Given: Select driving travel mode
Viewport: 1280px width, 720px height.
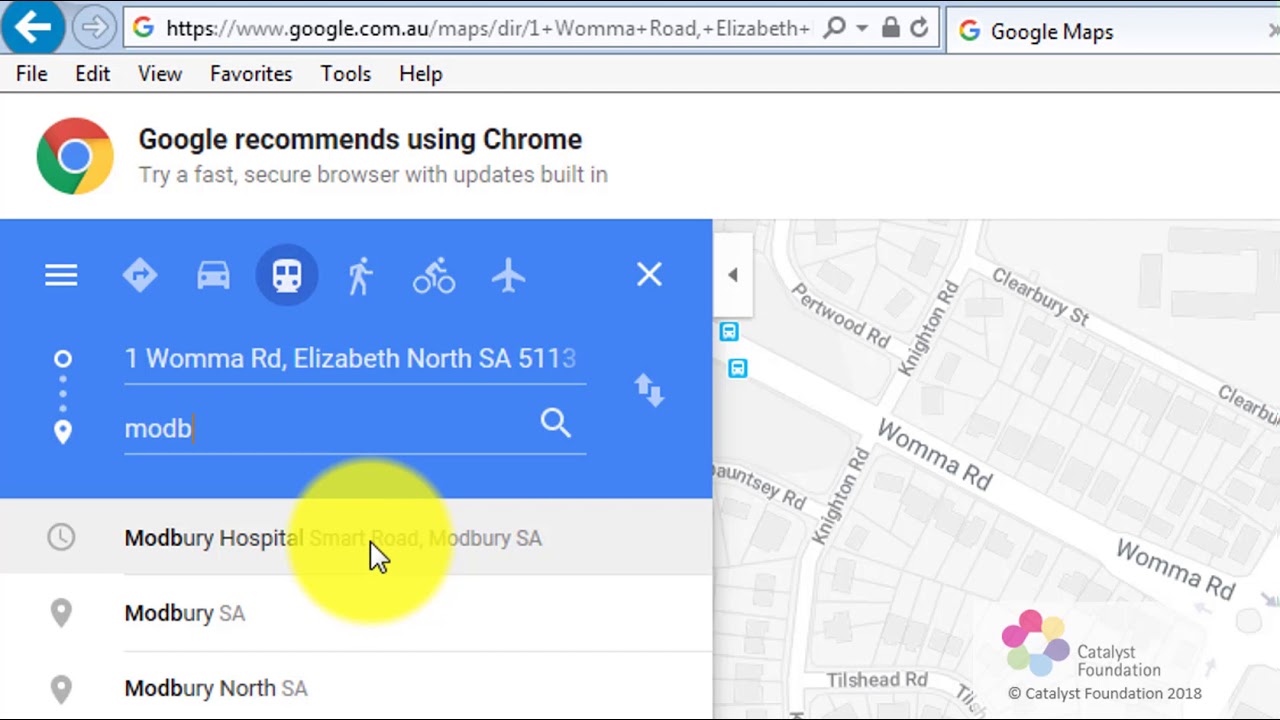Looking at the screenshot, I should [213, 275].
